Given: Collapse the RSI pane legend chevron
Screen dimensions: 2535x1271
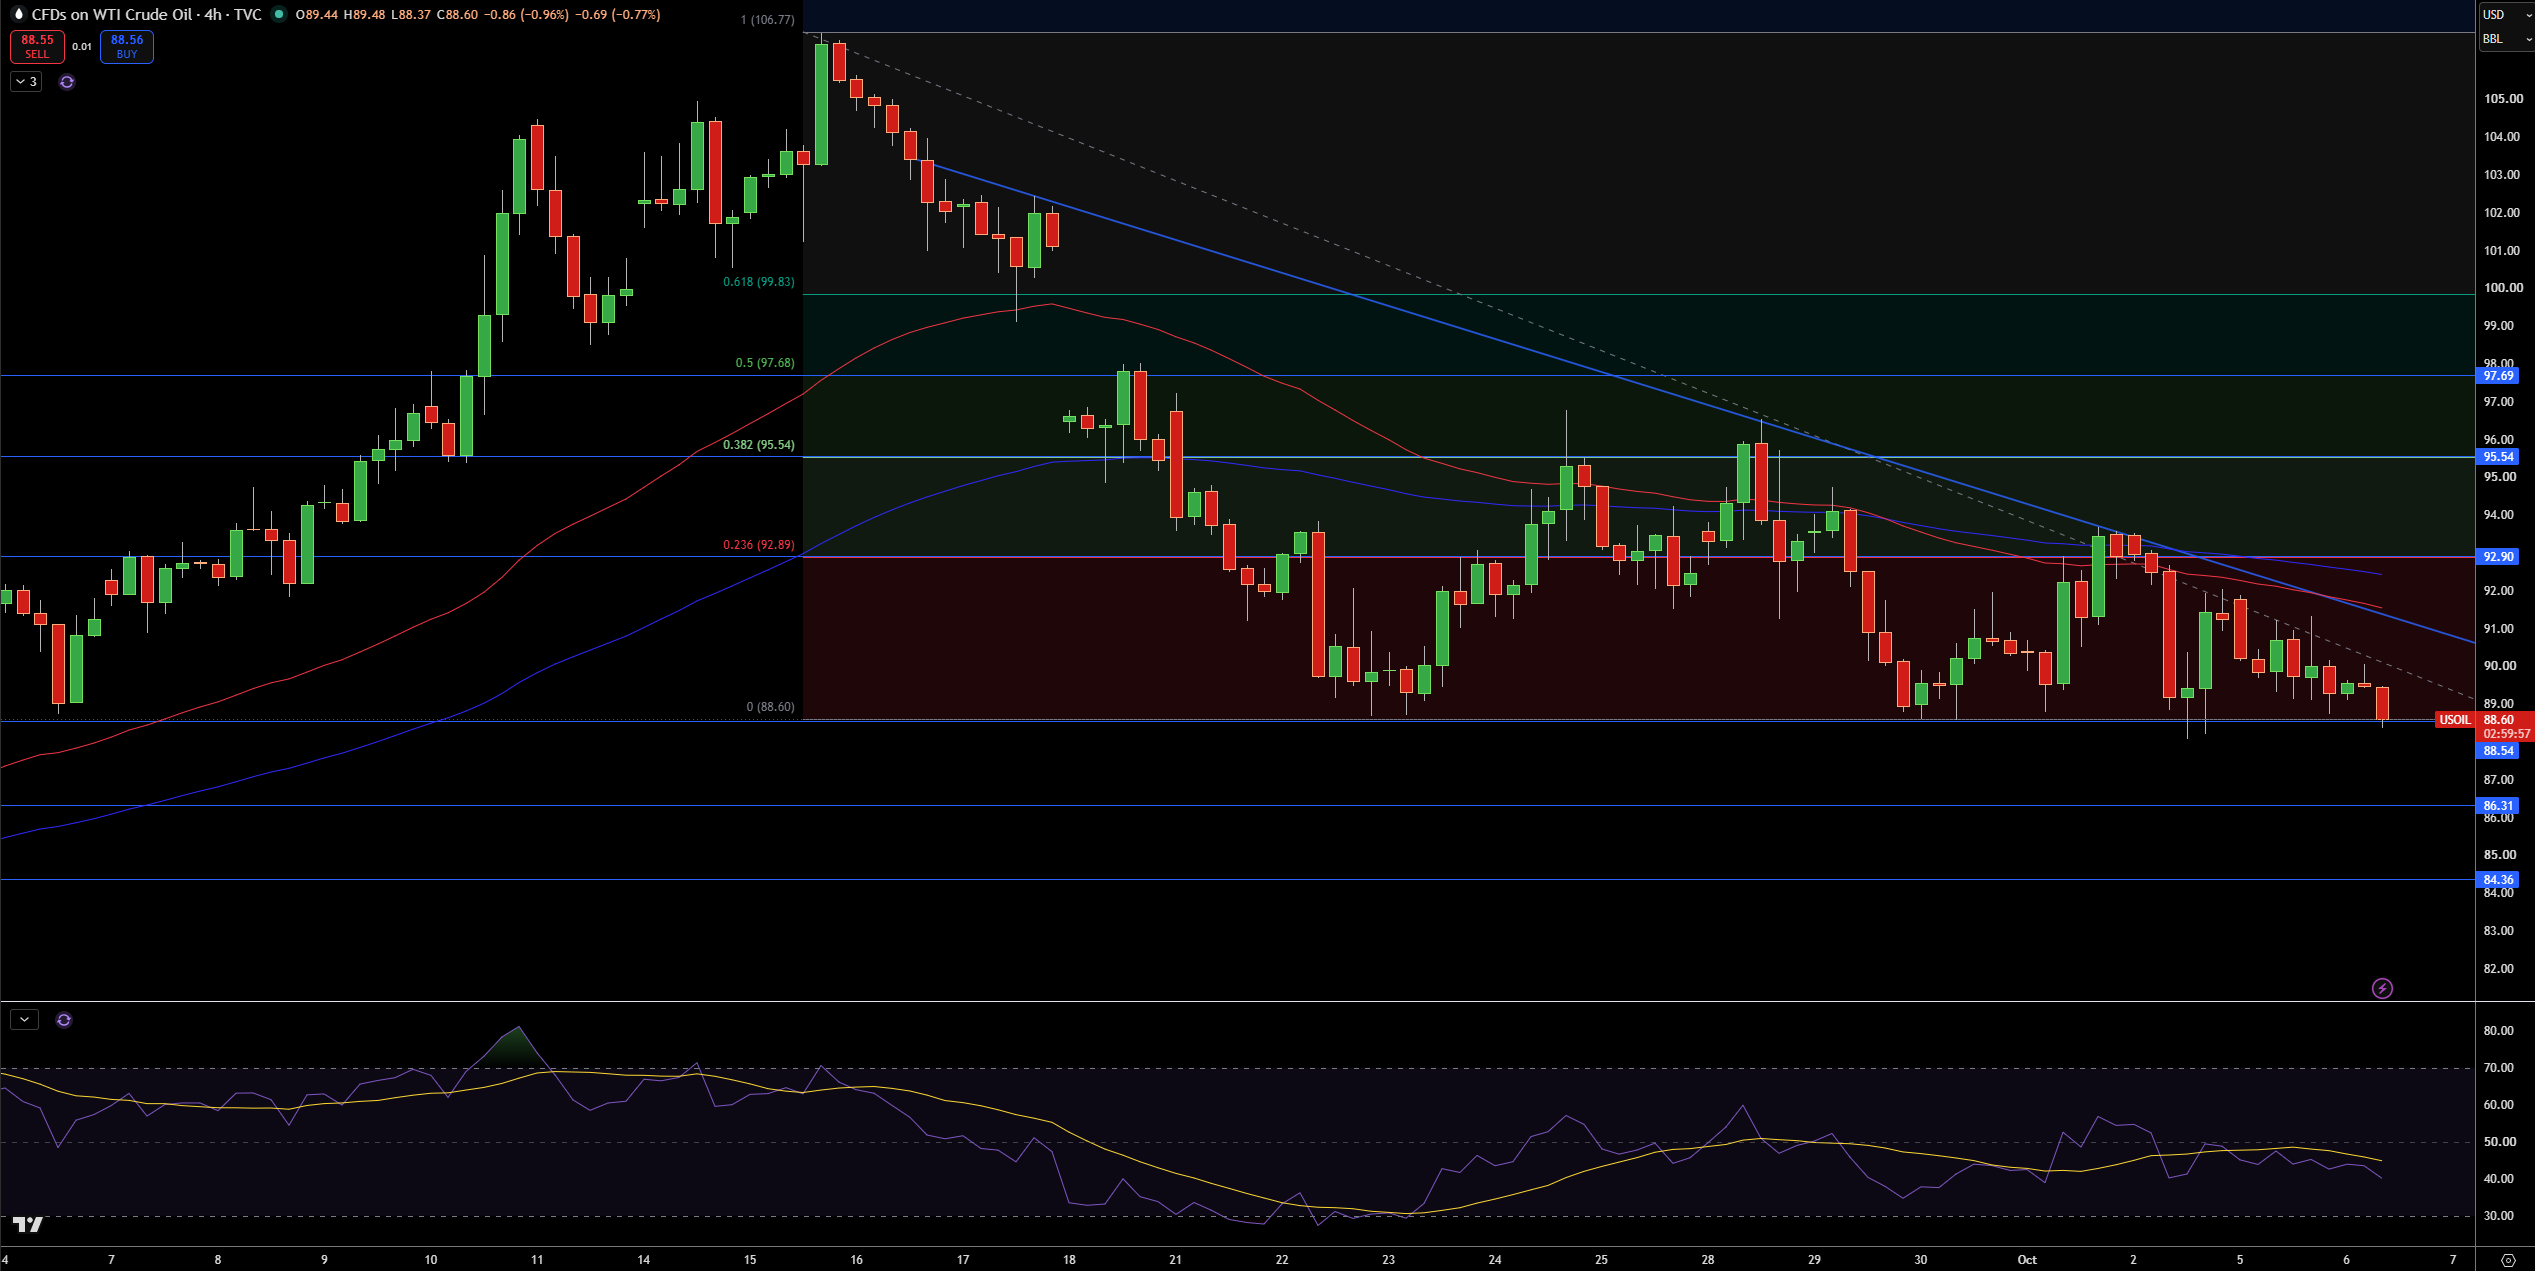Looking at the screenshot, I should point(24,1020).
